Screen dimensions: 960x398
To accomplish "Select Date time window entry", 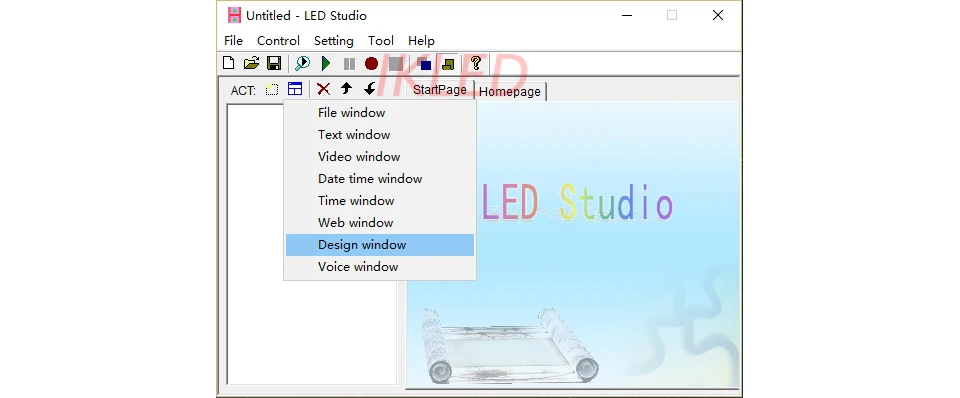I will pos(380,179).
